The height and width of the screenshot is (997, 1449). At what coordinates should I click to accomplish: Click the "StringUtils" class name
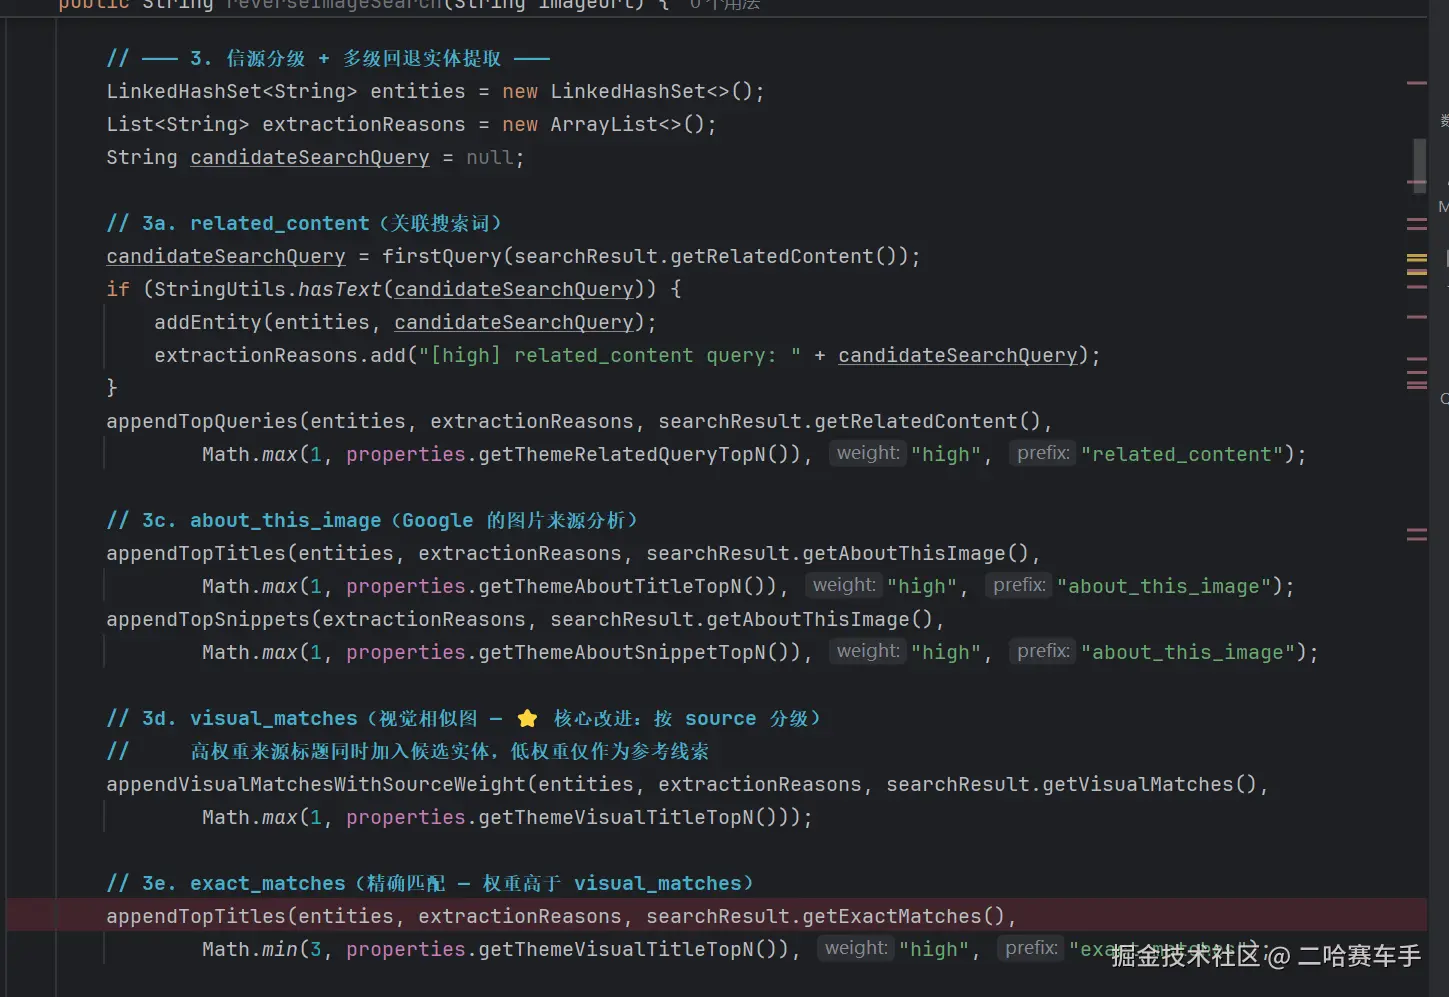220,289
